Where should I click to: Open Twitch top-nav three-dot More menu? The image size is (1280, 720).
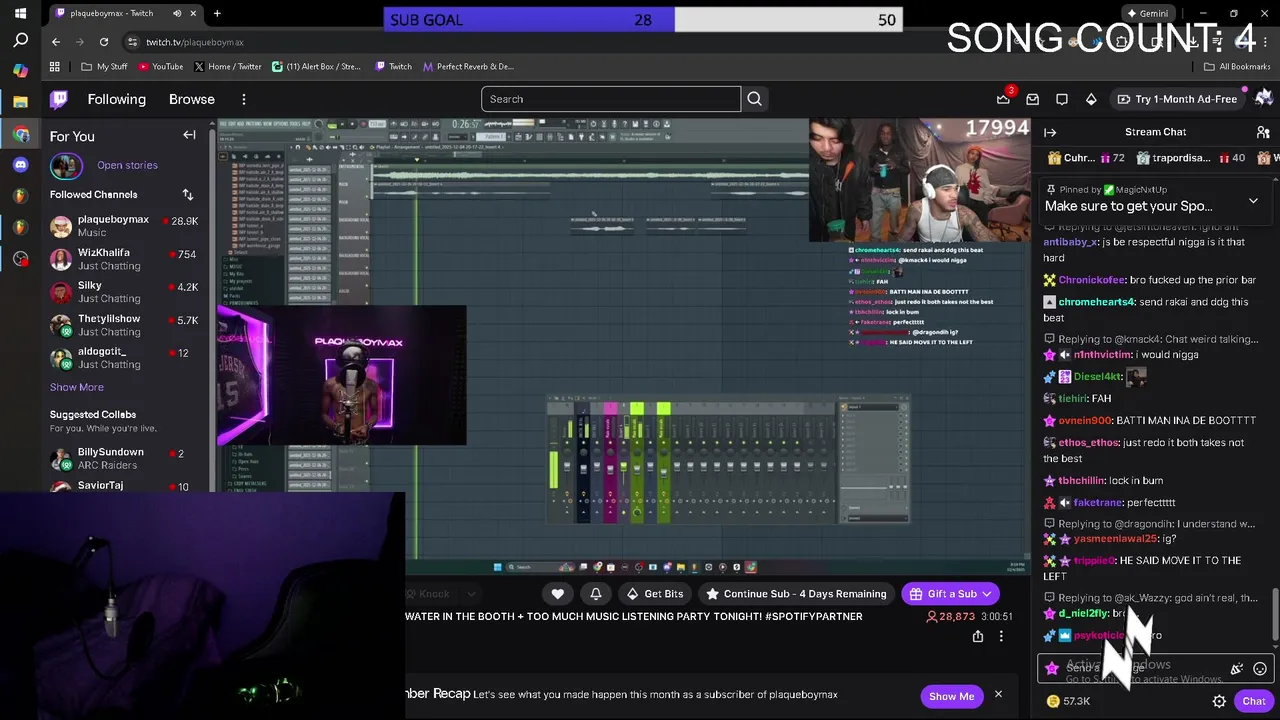coord(243,99)
